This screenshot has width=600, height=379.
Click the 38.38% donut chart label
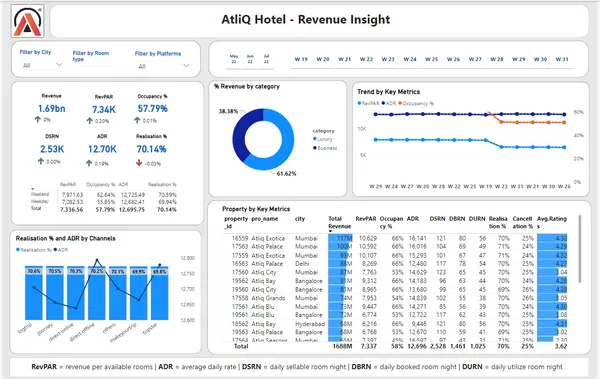pos(228,111)
